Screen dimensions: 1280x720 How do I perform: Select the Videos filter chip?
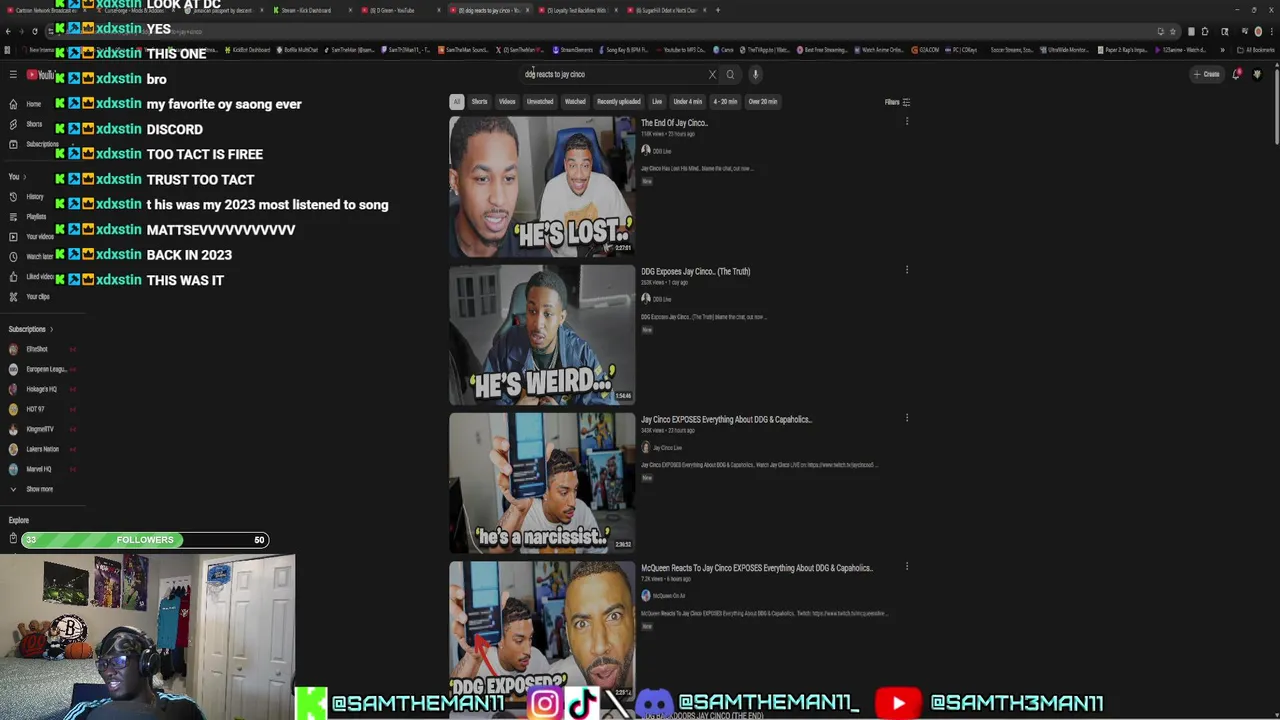coord(507,101)
